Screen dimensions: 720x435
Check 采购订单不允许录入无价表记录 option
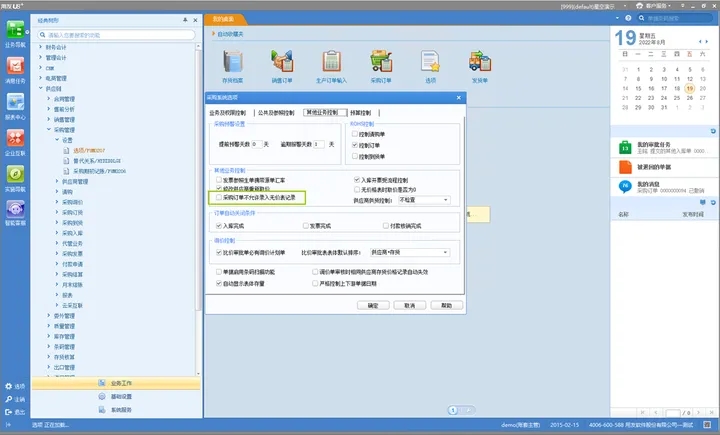coord(219,198)
